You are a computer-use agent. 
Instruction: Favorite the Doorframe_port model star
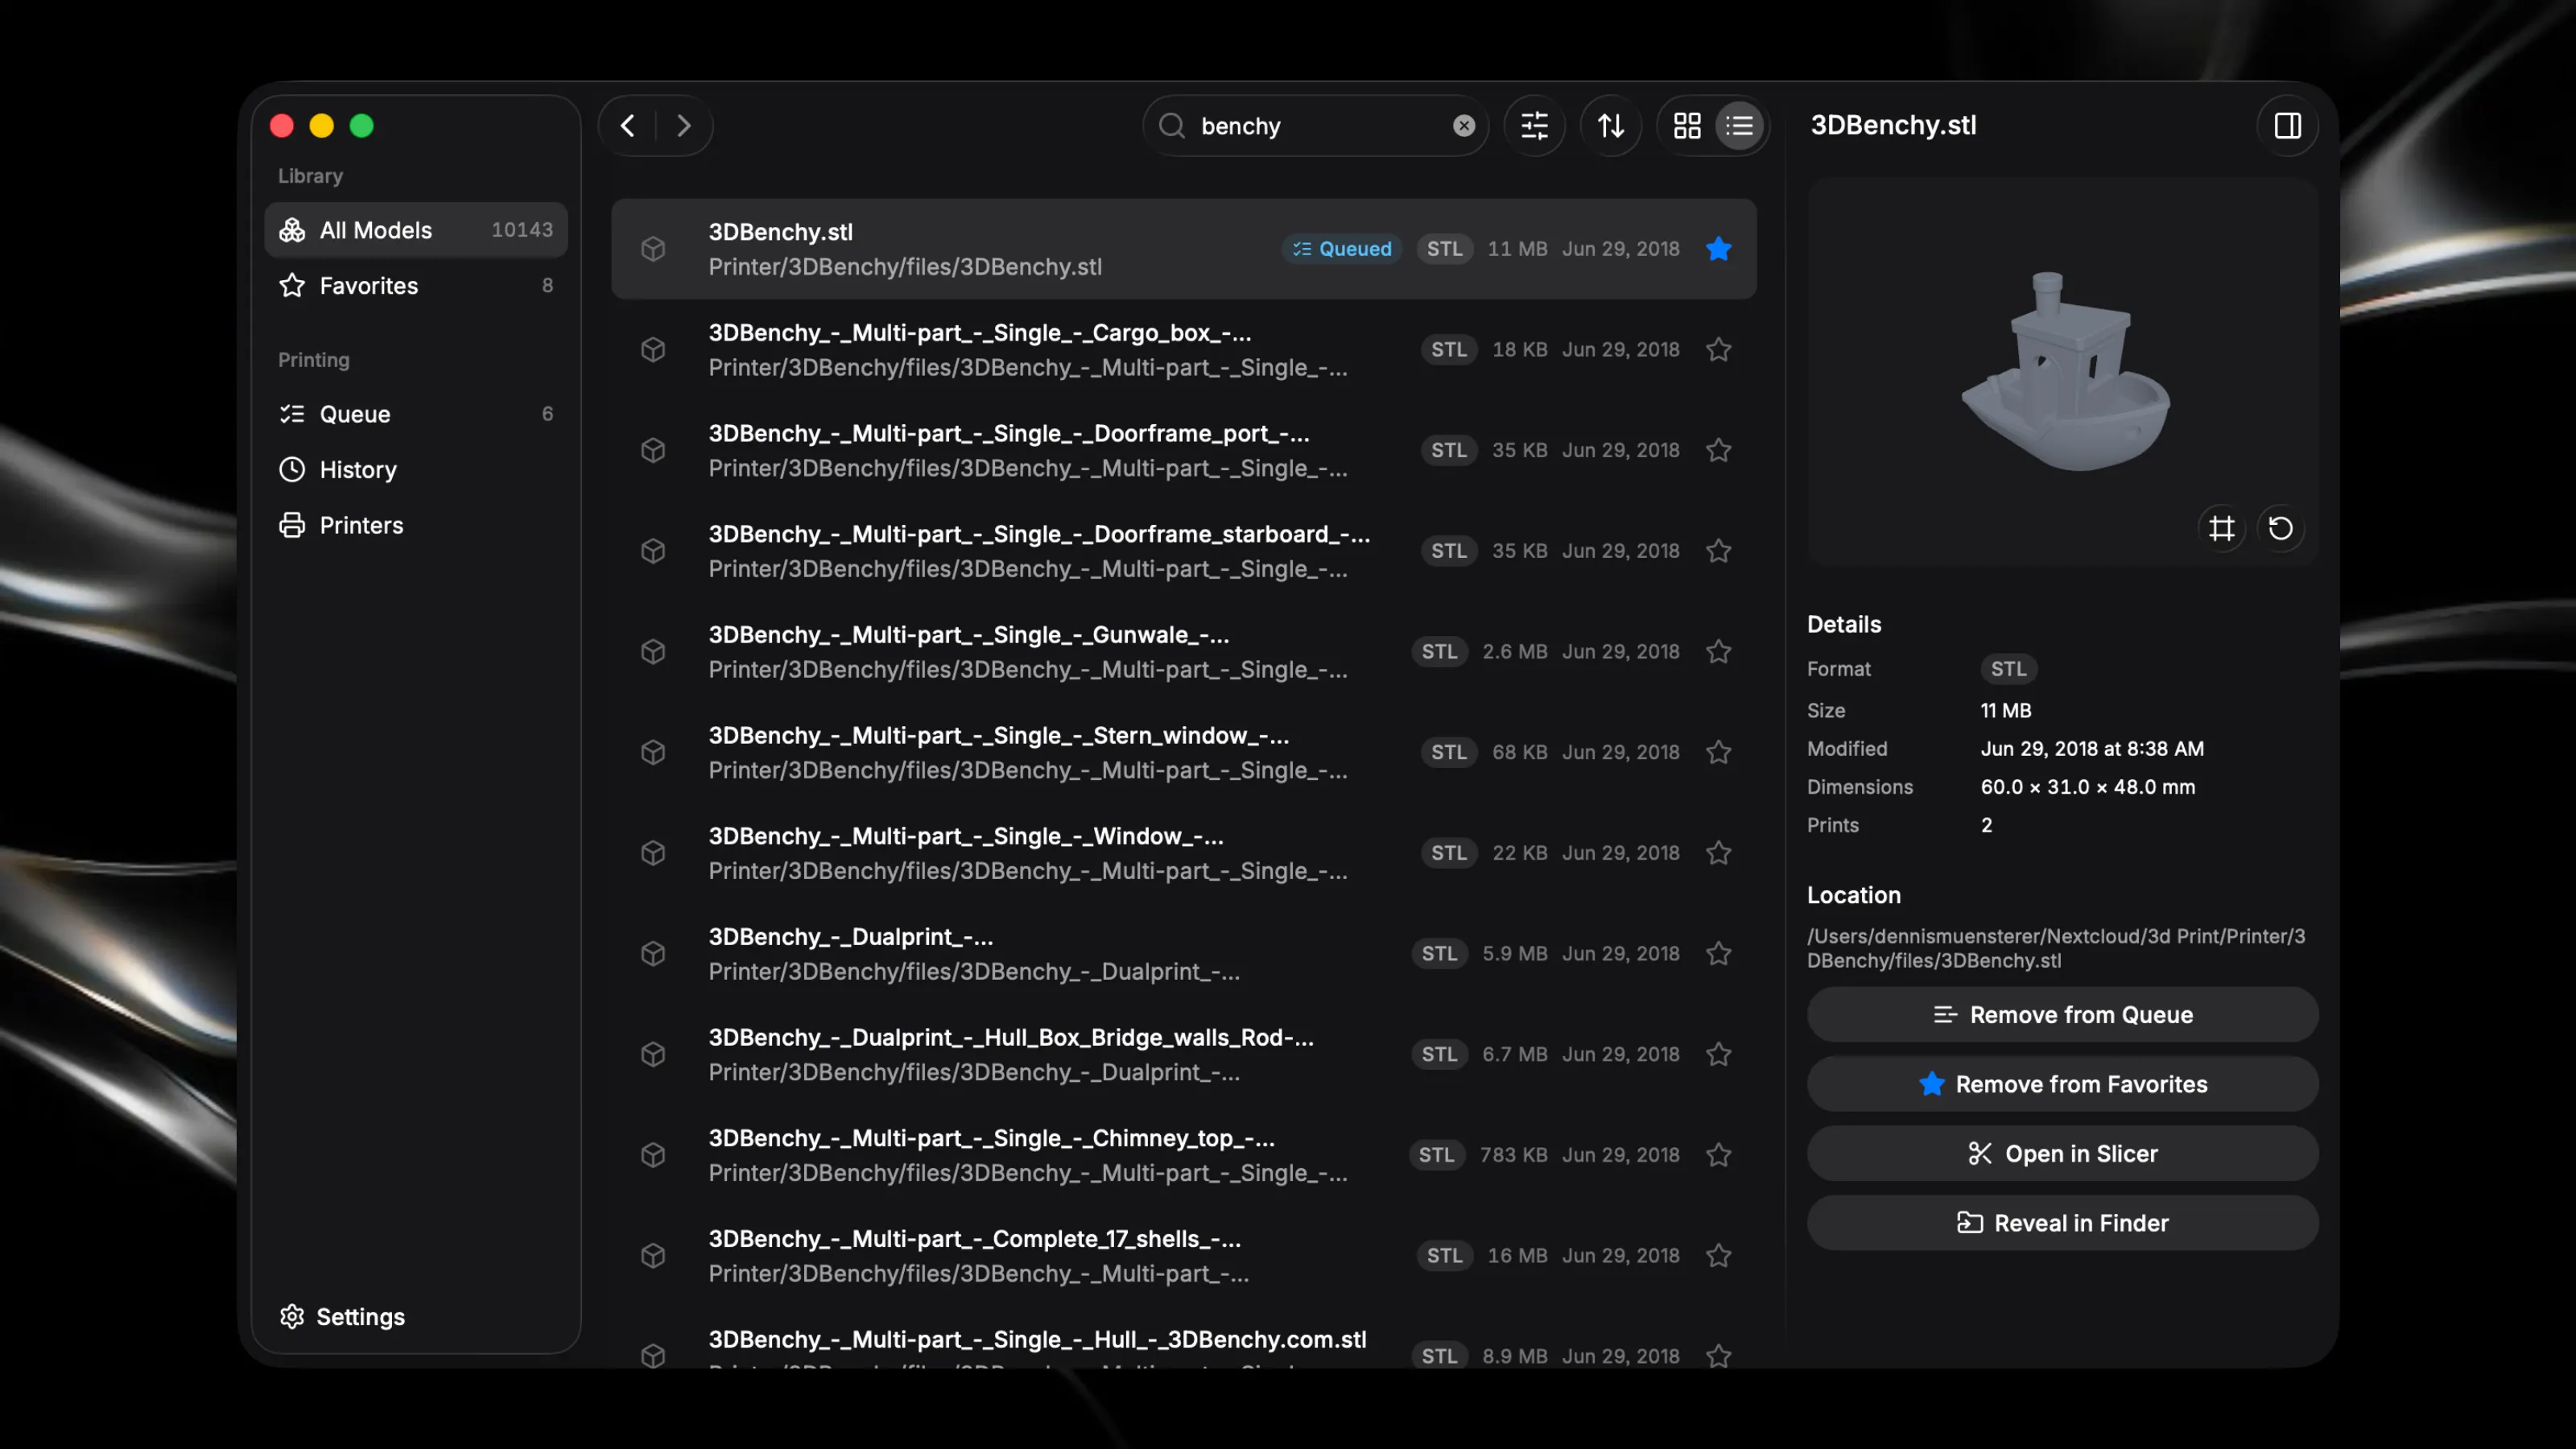(1719, 451)
